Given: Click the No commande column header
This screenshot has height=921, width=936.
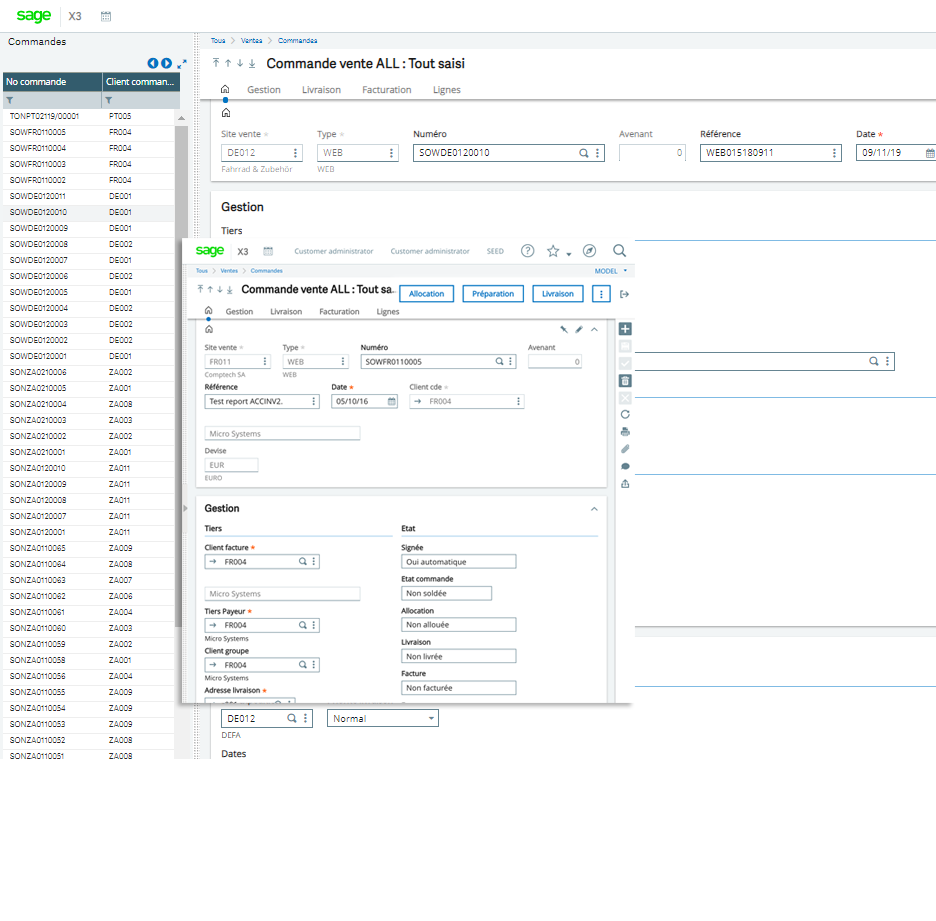Looking at the screenshot, I should (53, 82).
